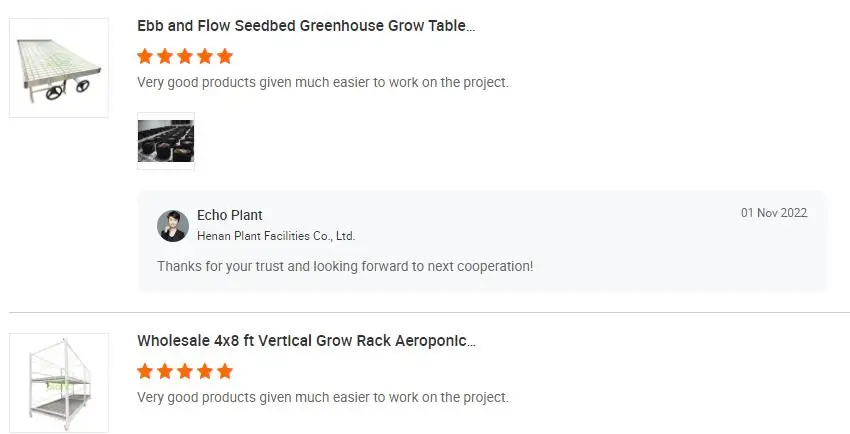Click review text under Ebb and Flow rating
The width and height of the screenshot is (850, 434).
(323, 82)
